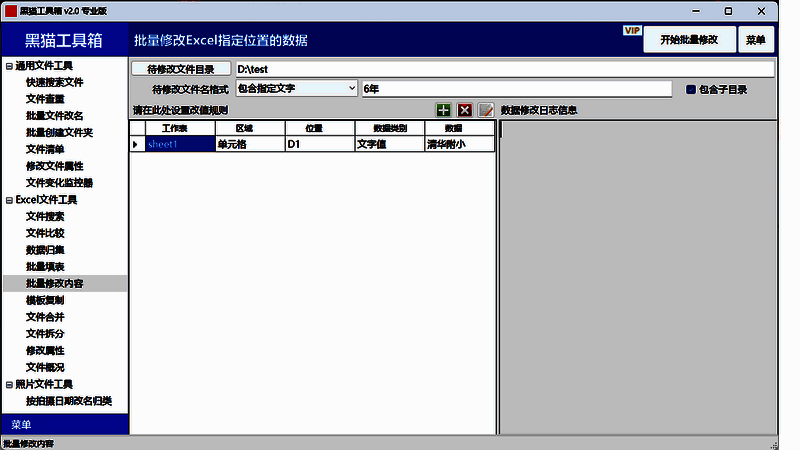Image resolution: width=800 pixels, height=450 pixels.
Task: Open Excel 文件比较 tool
Action: point(45,233)
